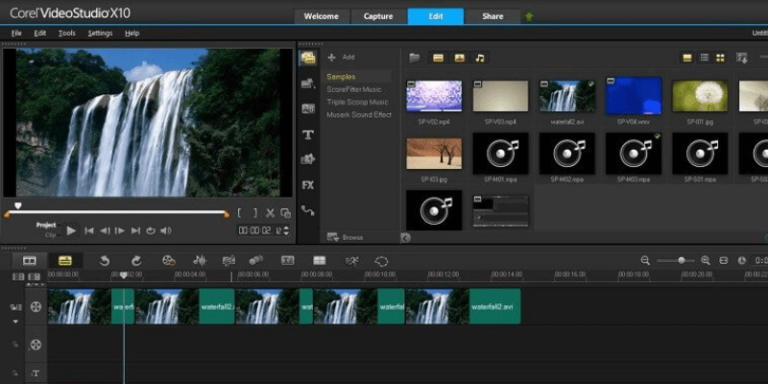Toggle the hide titles view button
This screenshot has width=768, height=384.
687,58
